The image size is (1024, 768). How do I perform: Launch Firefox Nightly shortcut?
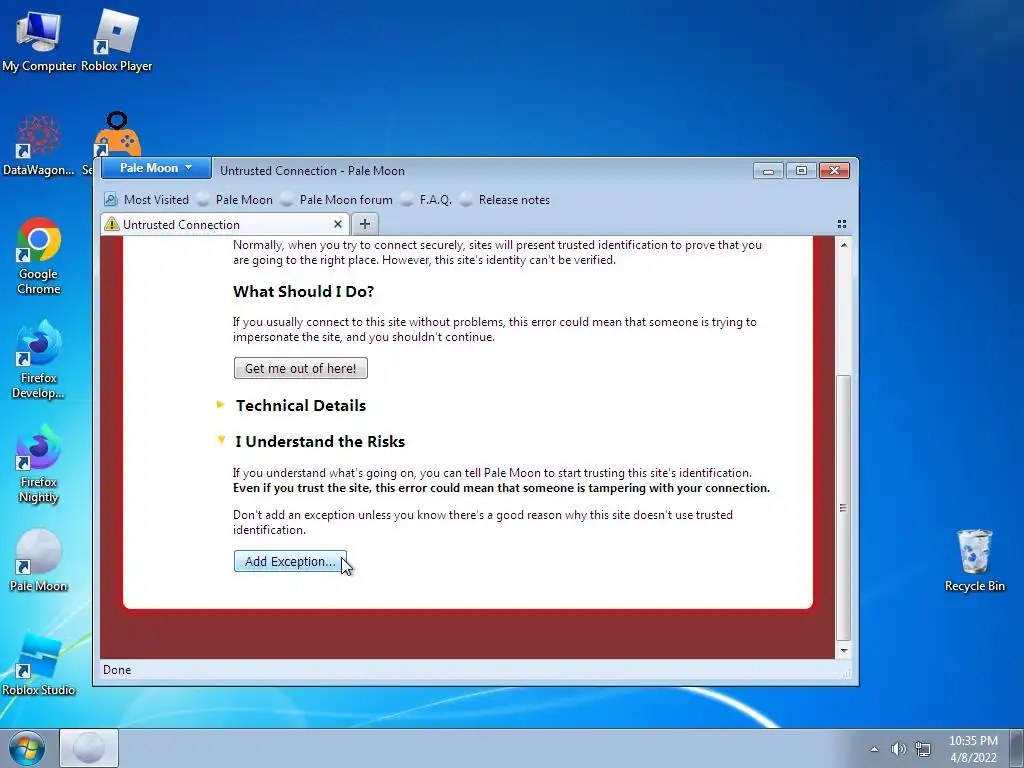39,464
